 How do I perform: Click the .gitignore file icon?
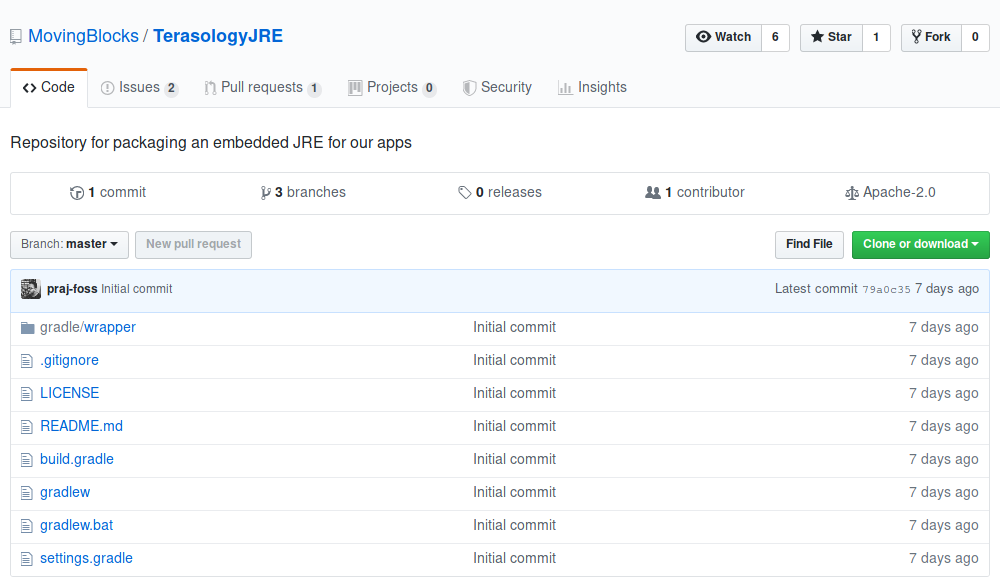coord(27,361)
